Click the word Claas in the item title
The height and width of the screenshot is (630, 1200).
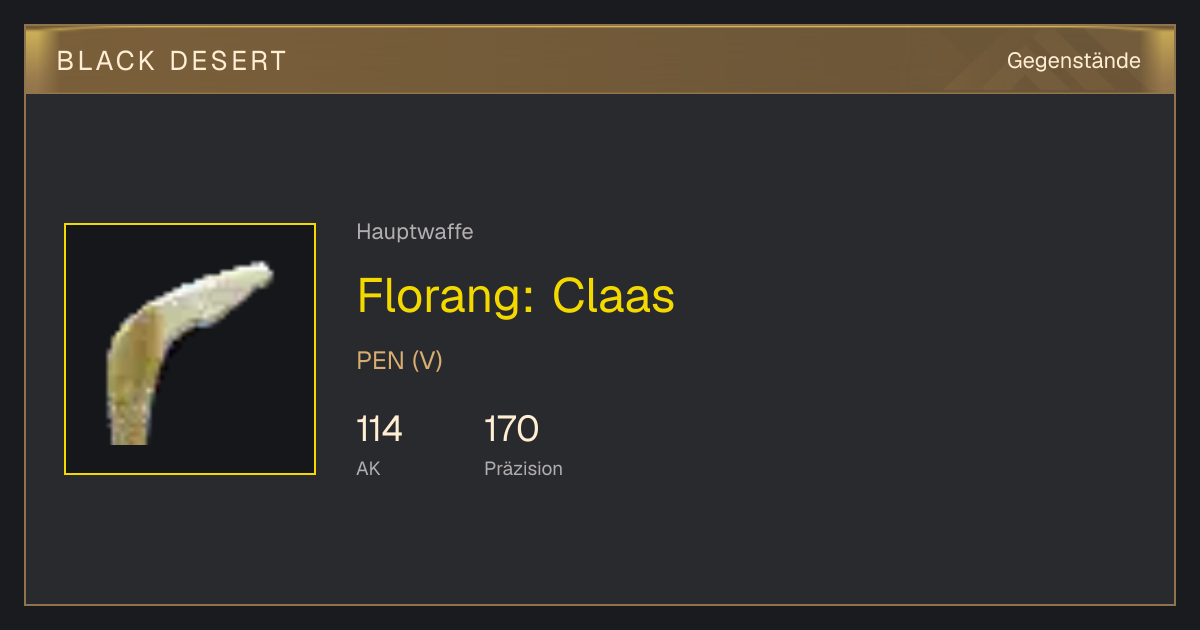[614, 296]
